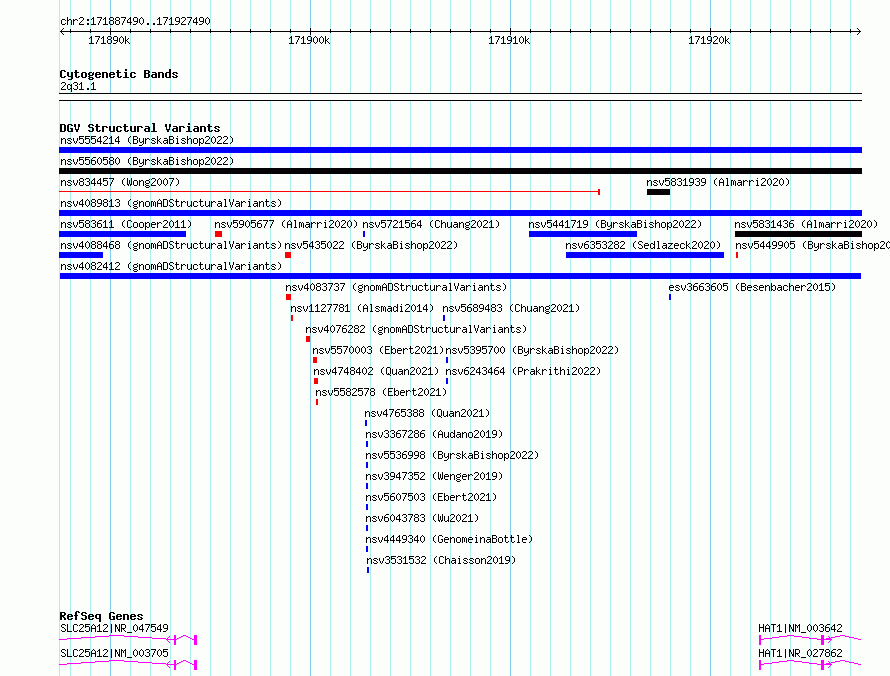Click the SLC25A12|NR_047549 gene label
The height and width of the screenshot is (676, 890).
(114, 628)
